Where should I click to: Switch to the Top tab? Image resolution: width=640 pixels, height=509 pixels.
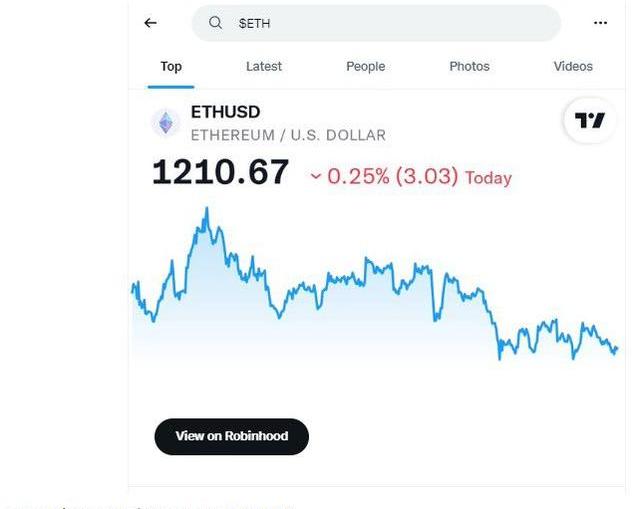[x=171, y=67]
